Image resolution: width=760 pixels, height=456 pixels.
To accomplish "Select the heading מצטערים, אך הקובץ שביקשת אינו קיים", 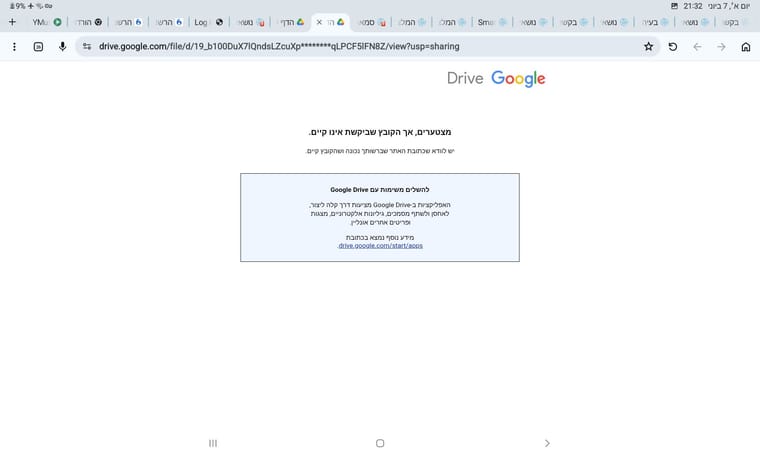I will coord(380,132).
